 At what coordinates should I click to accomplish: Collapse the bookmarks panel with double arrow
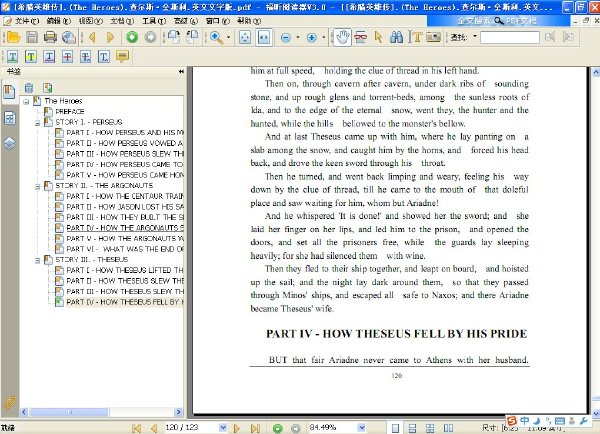(181, 72)
